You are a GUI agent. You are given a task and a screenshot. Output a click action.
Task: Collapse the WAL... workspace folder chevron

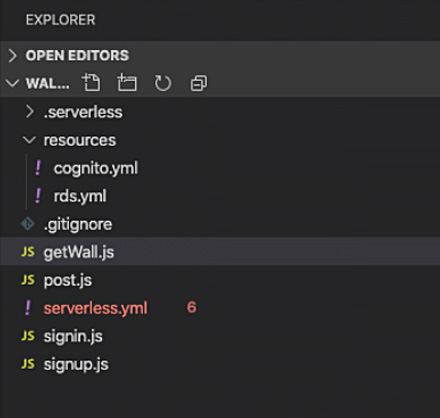pos(12,83)
